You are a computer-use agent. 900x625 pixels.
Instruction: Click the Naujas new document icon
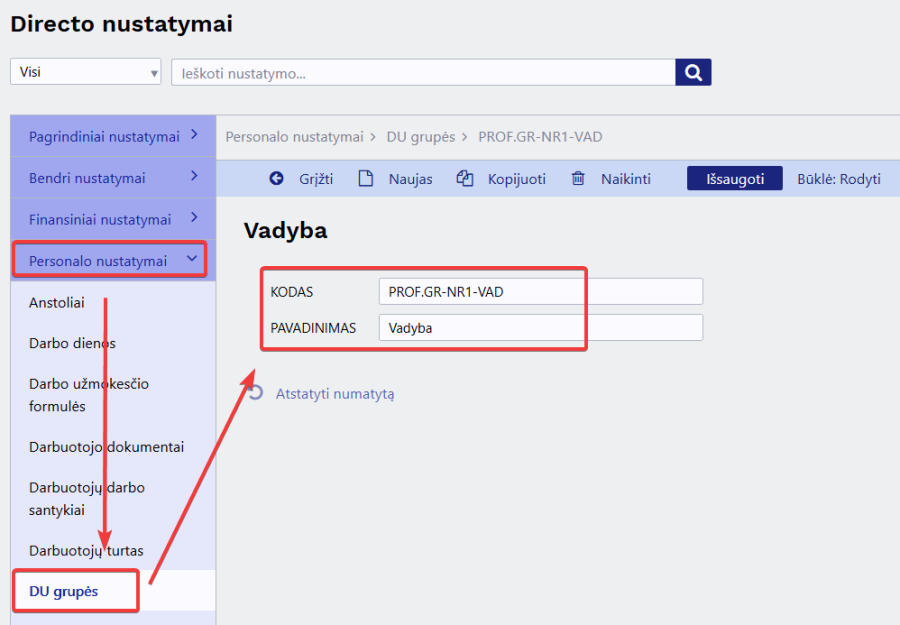tap(366, 178)
